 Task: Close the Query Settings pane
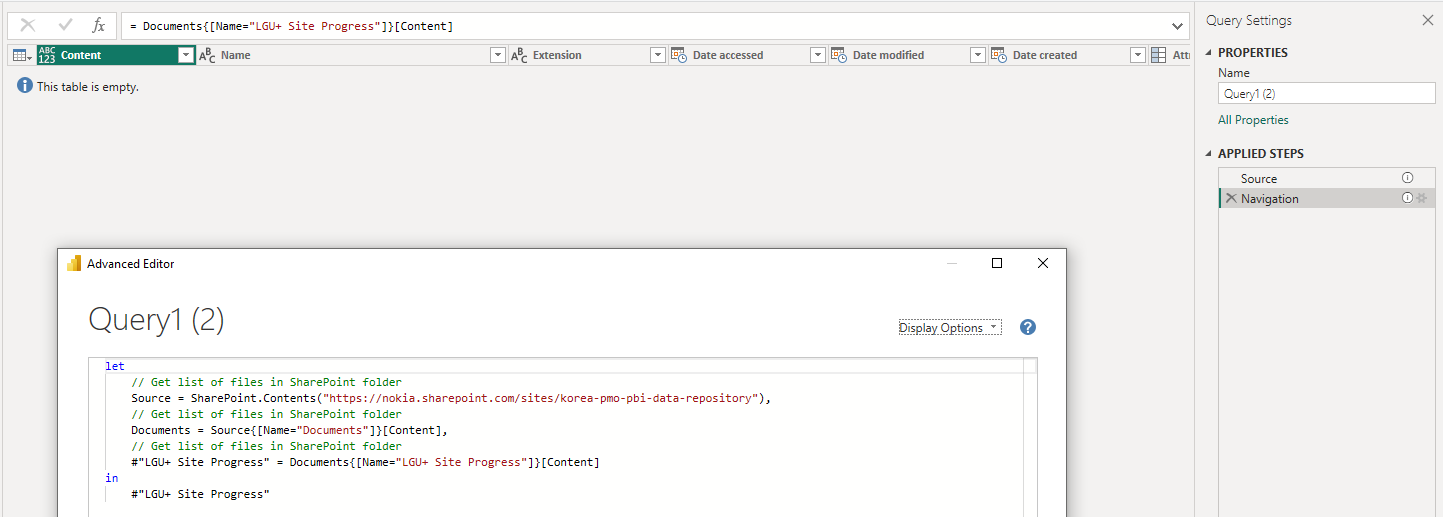[x=1427, y=20]
